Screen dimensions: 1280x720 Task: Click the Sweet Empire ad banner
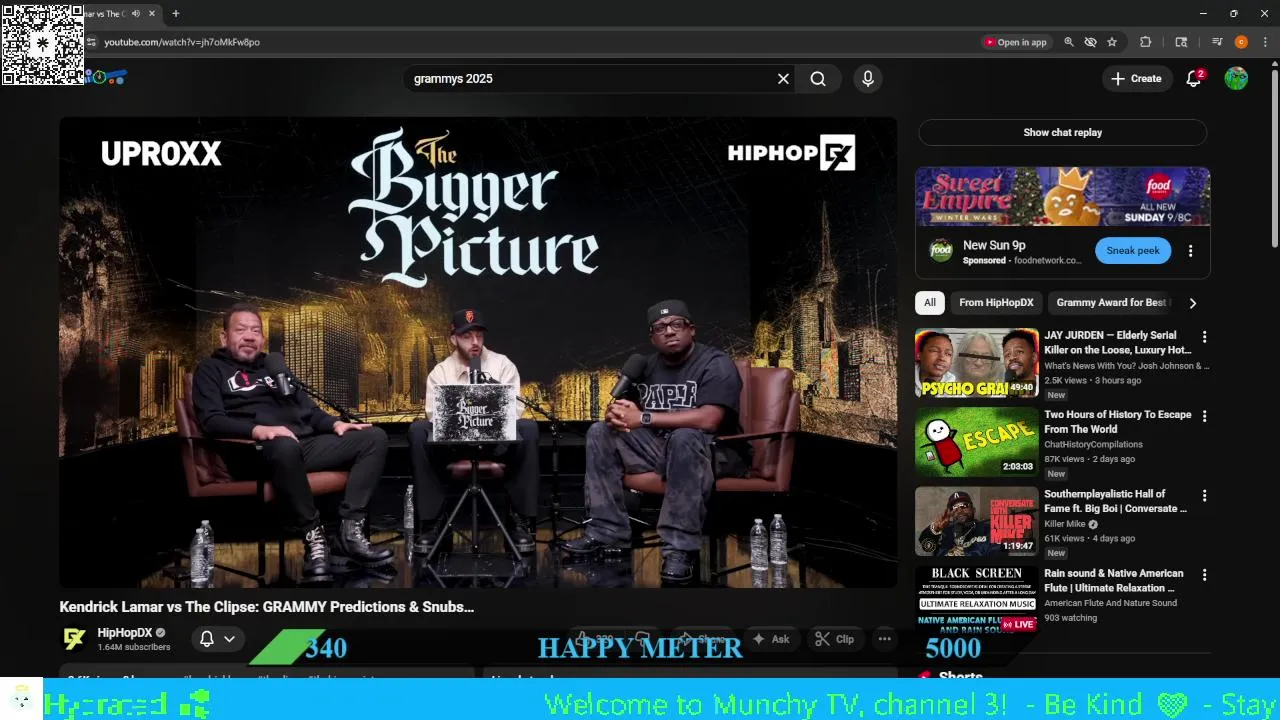(x=1063, y=197)
